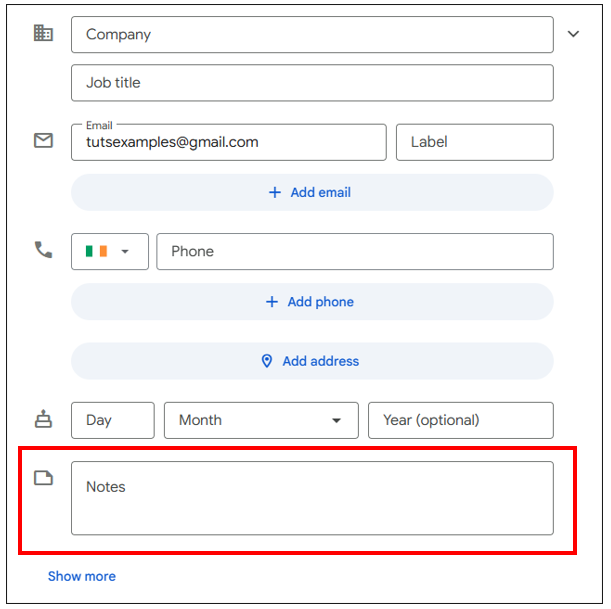Screen dimensions: 611x609
Task: Open the country flag code dropdown
Action: click(110, 252)
